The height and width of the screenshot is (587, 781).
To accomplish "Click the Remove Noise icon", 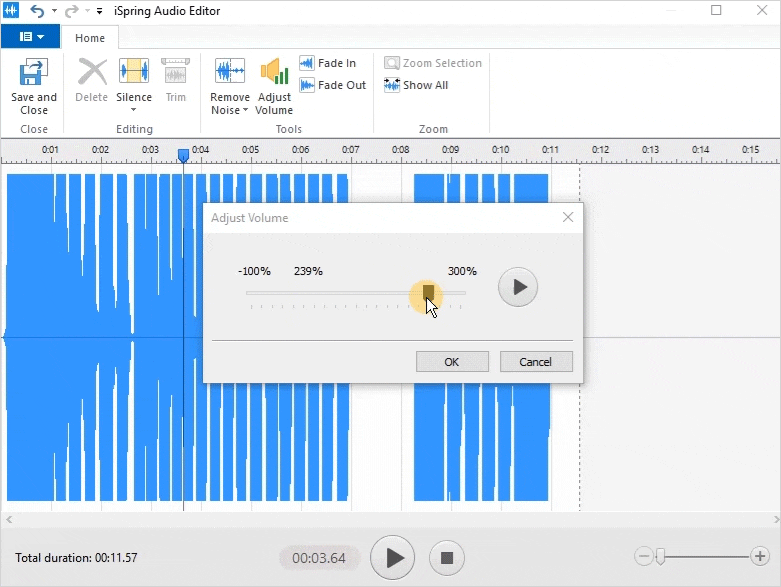I will coord(230,71).
